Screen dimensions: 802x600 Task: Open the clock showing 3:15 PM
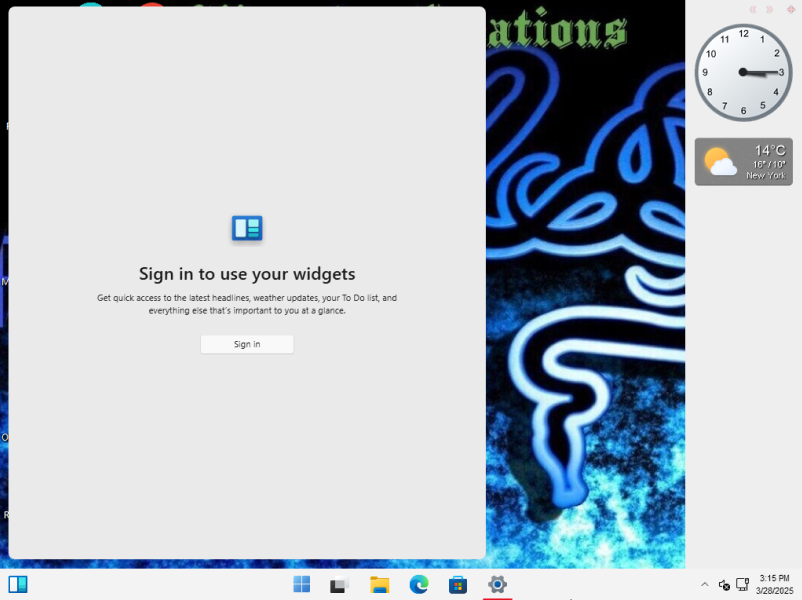774,578
